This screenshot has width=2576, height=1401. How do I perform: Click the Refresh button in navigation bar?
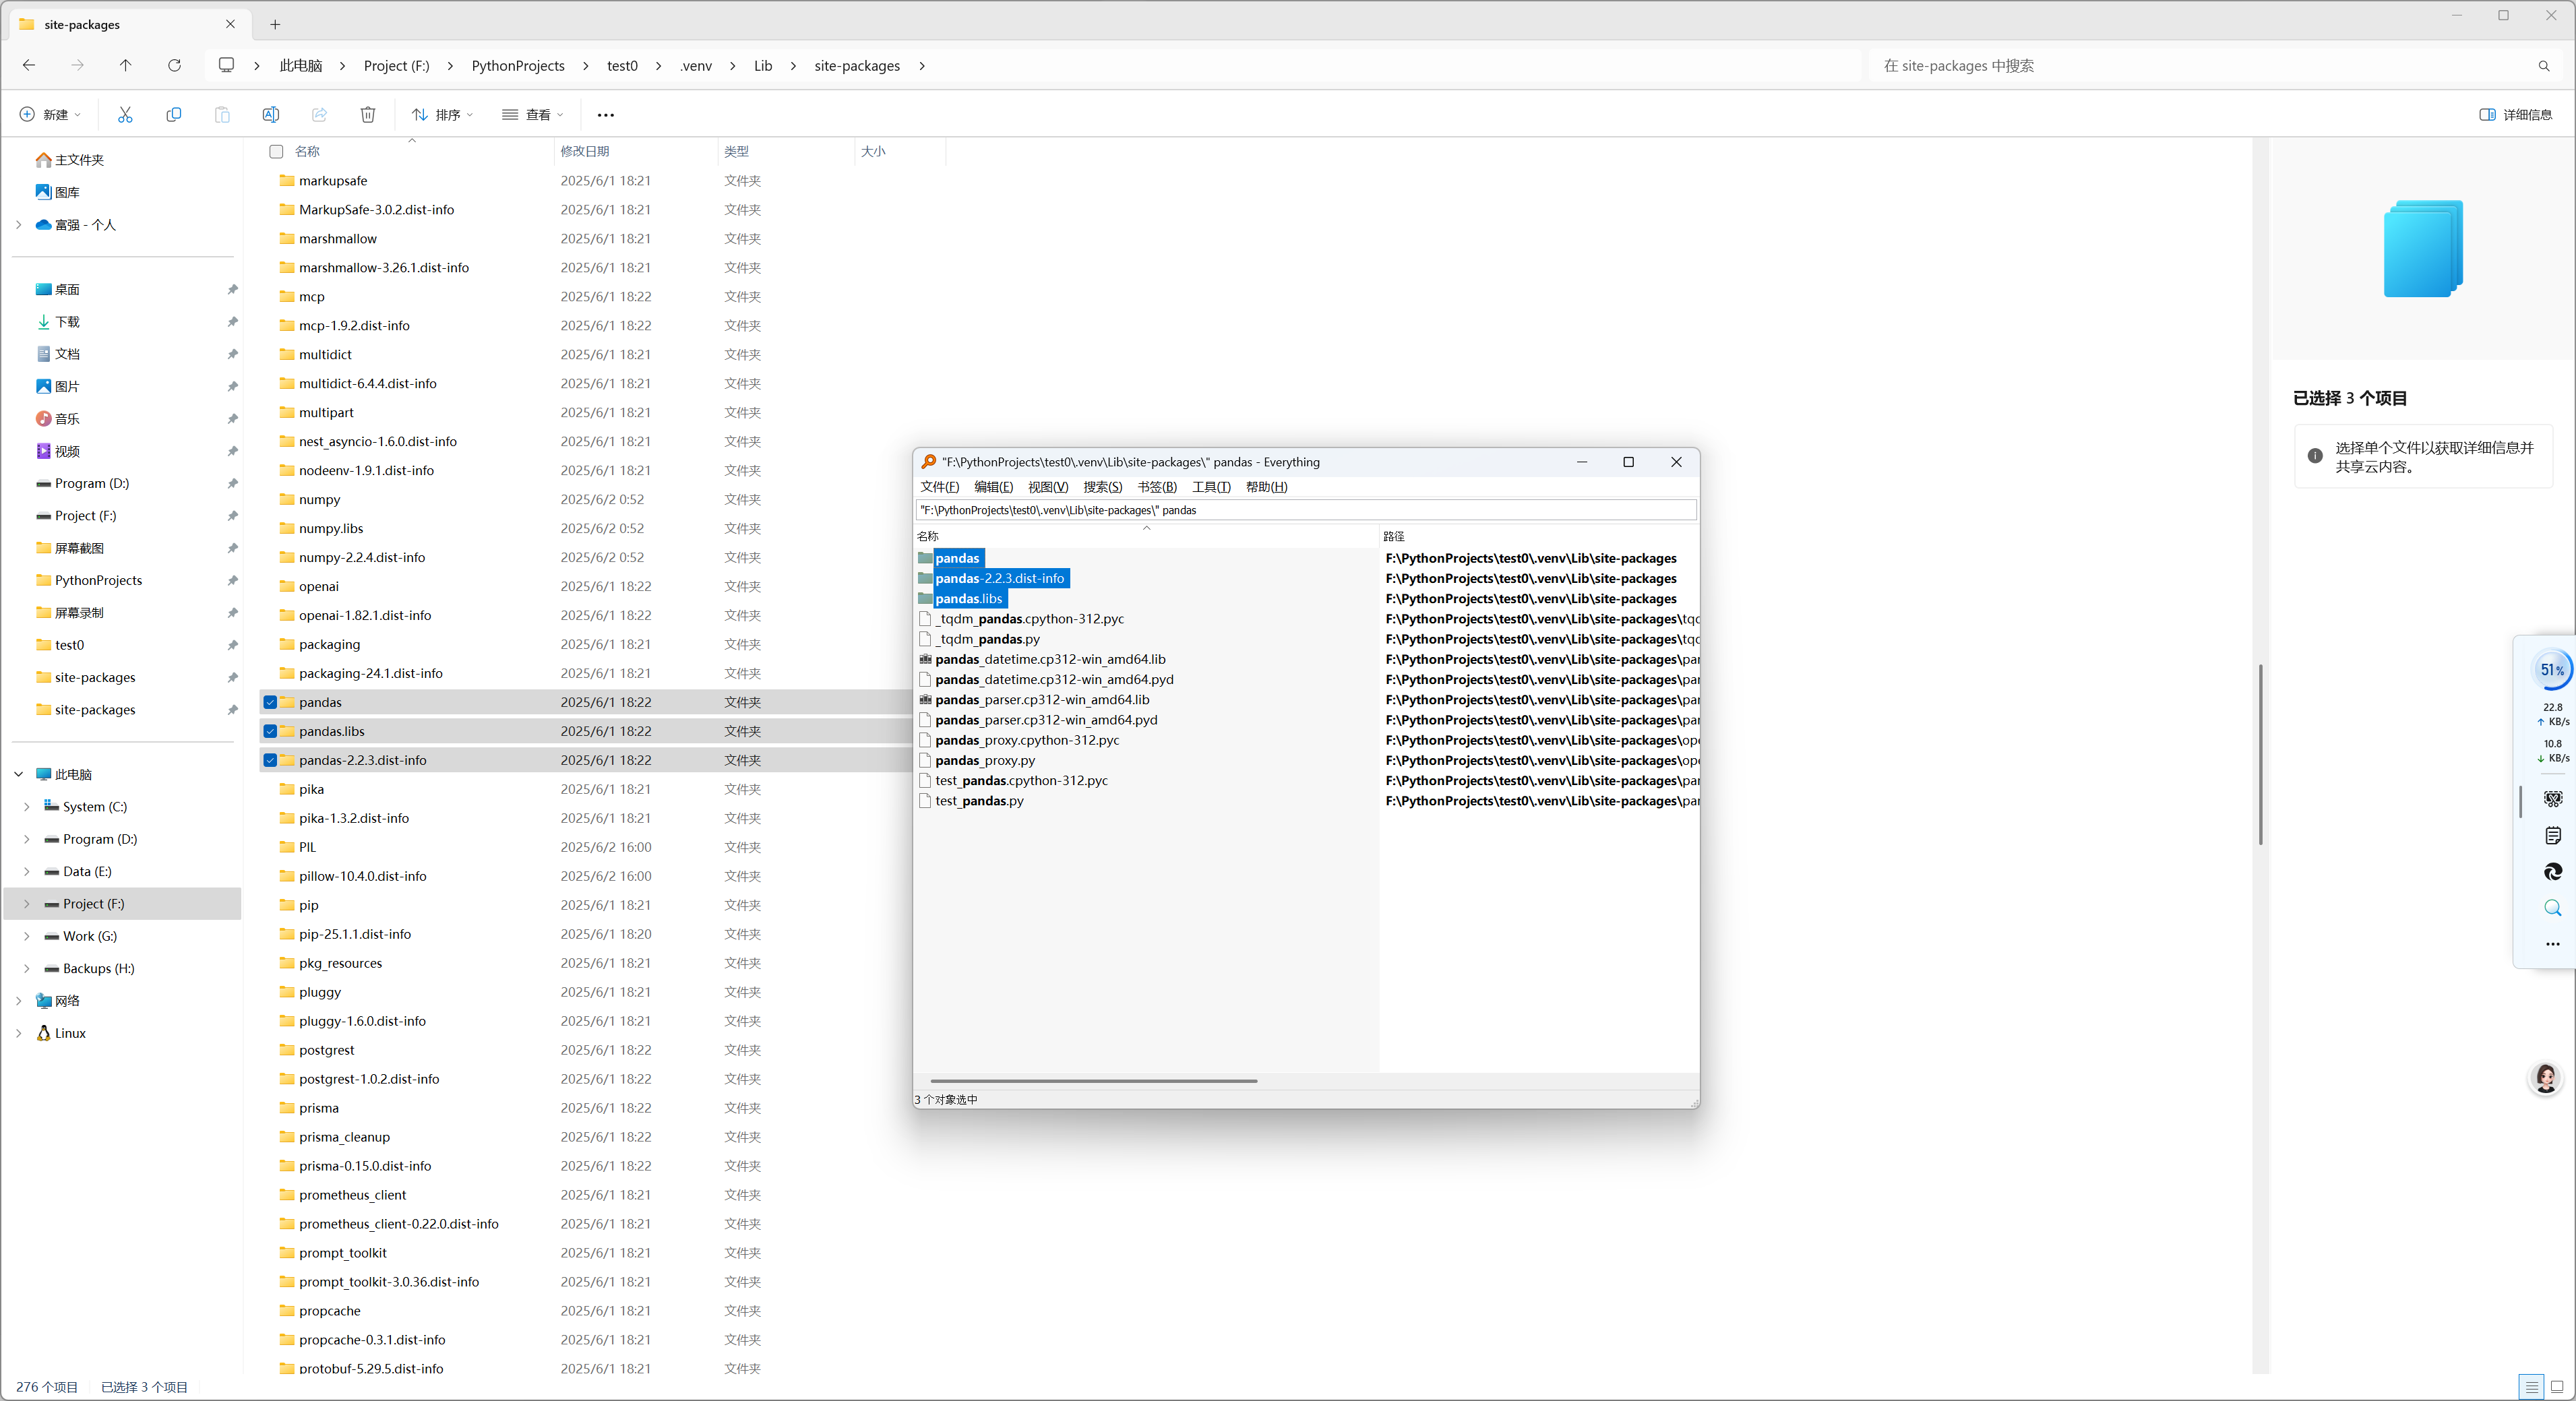coord(174,66)
